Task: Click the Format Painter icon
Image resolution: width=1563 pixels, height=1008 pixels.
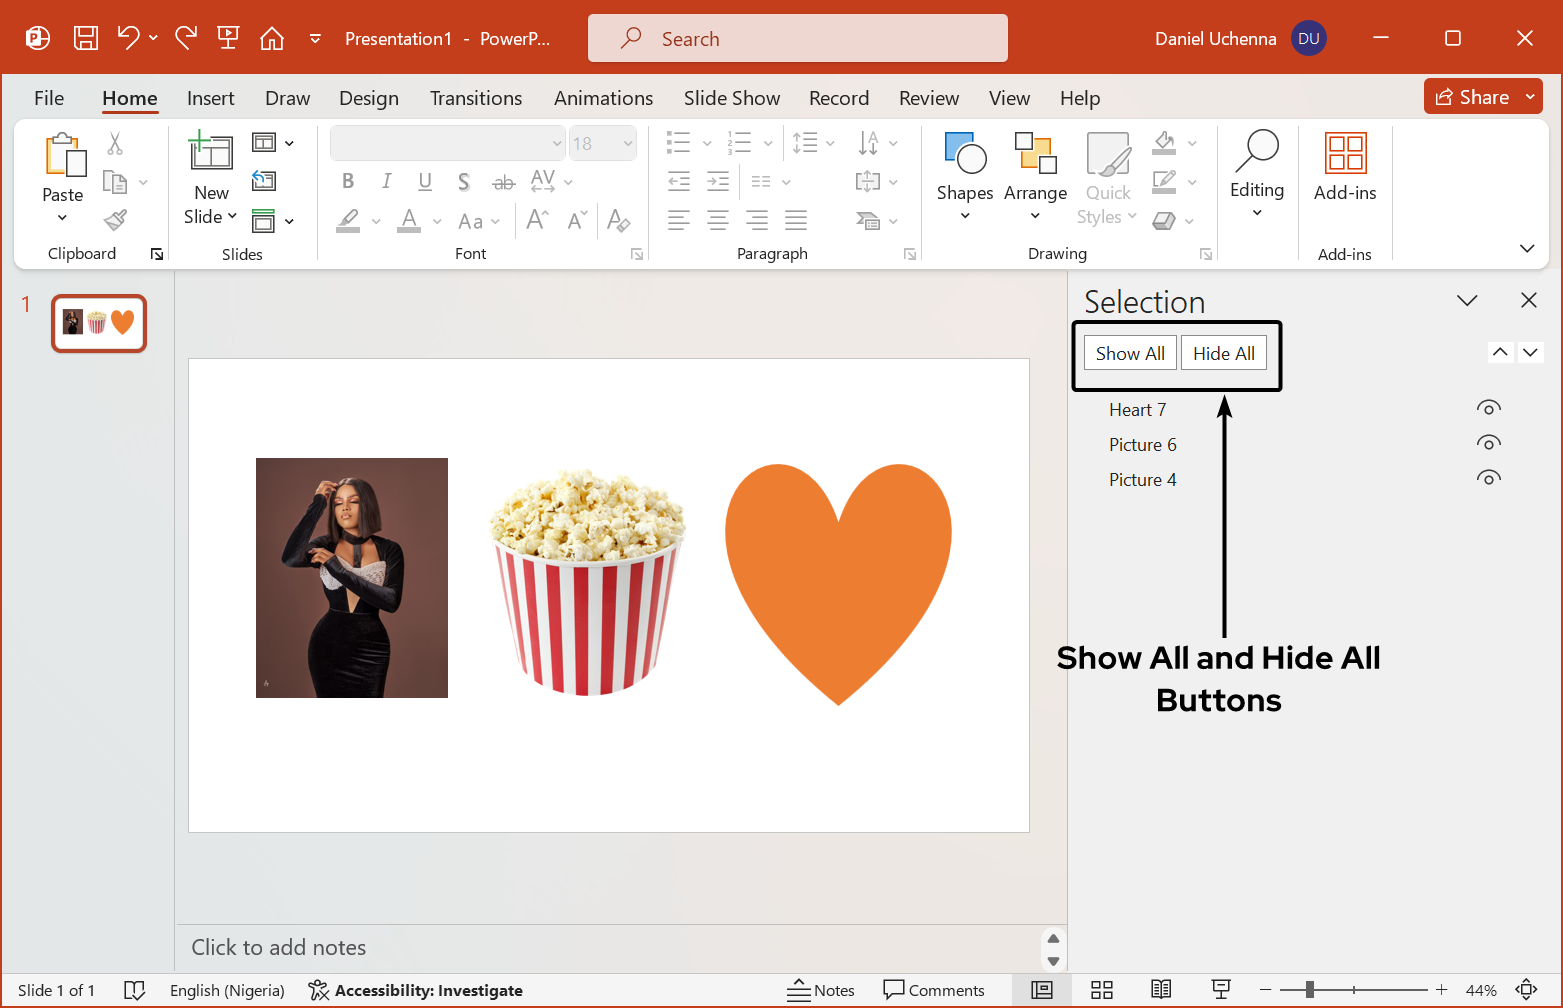Action: point(115,219)
